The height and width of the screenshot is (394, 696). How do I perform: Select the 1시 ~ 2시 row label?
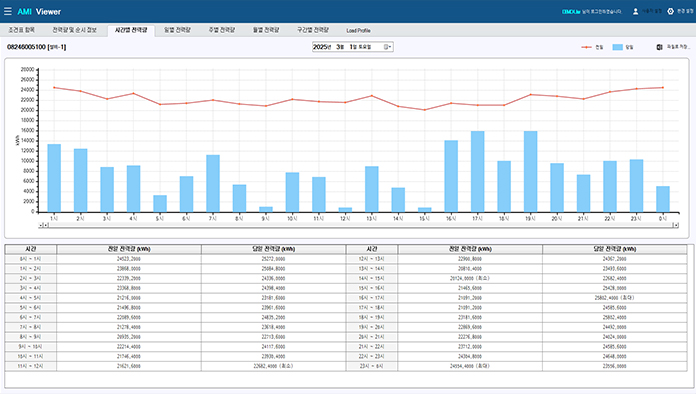31,268
